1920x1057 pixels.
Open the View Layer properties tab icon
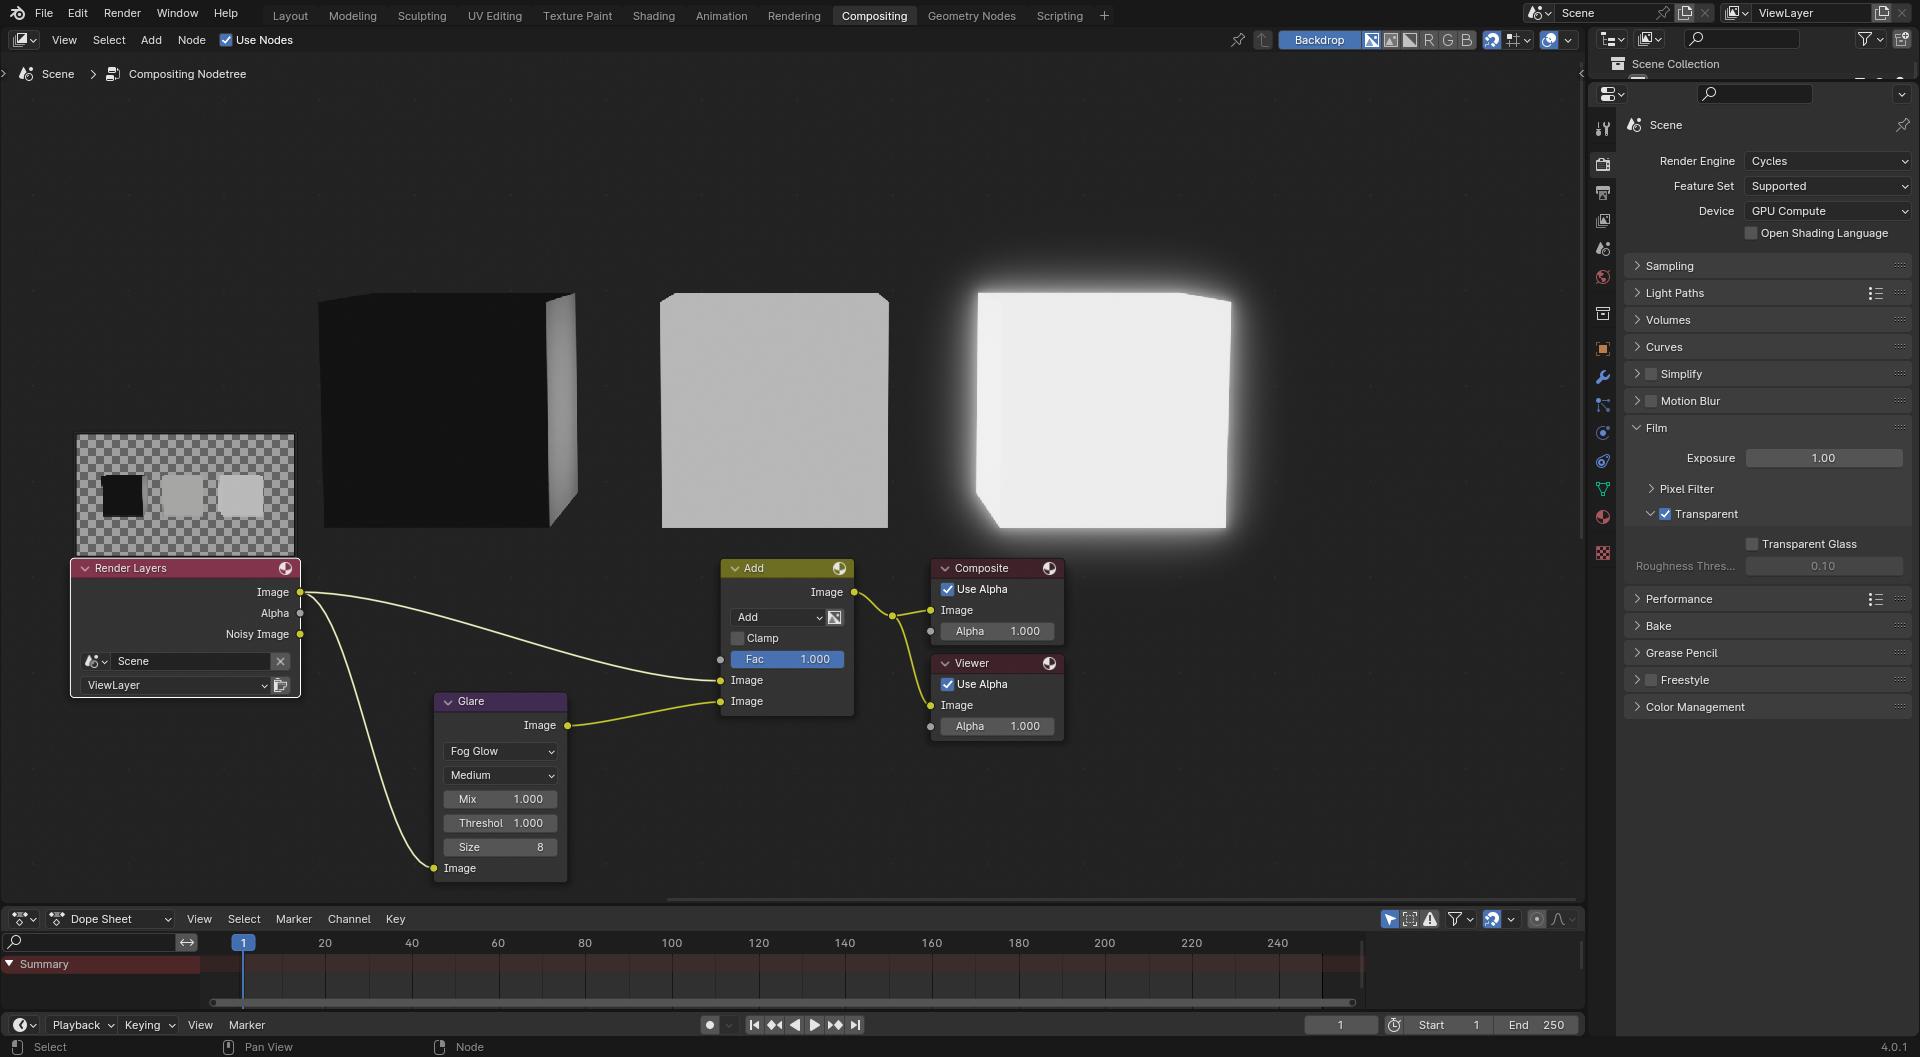coord(1603,220)
